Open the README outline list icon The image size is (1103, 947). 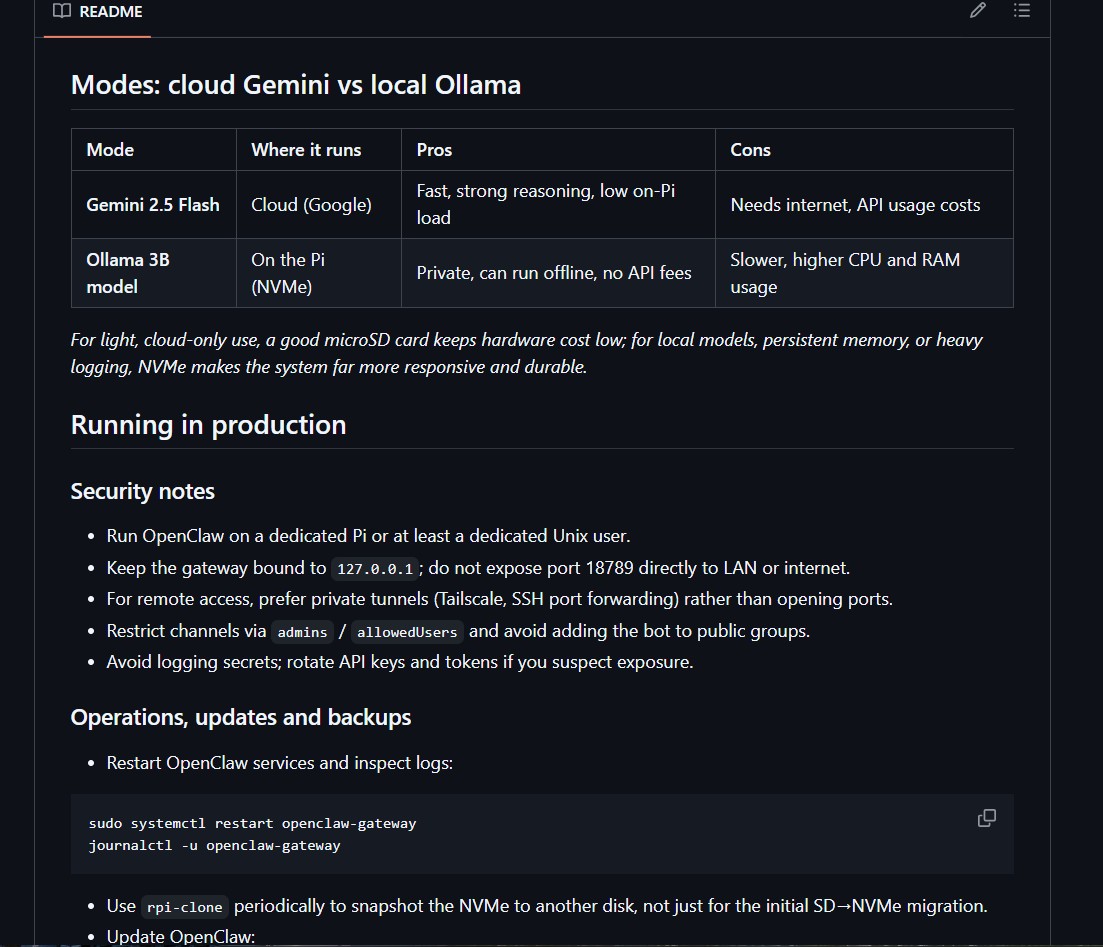pos(1022,11)
